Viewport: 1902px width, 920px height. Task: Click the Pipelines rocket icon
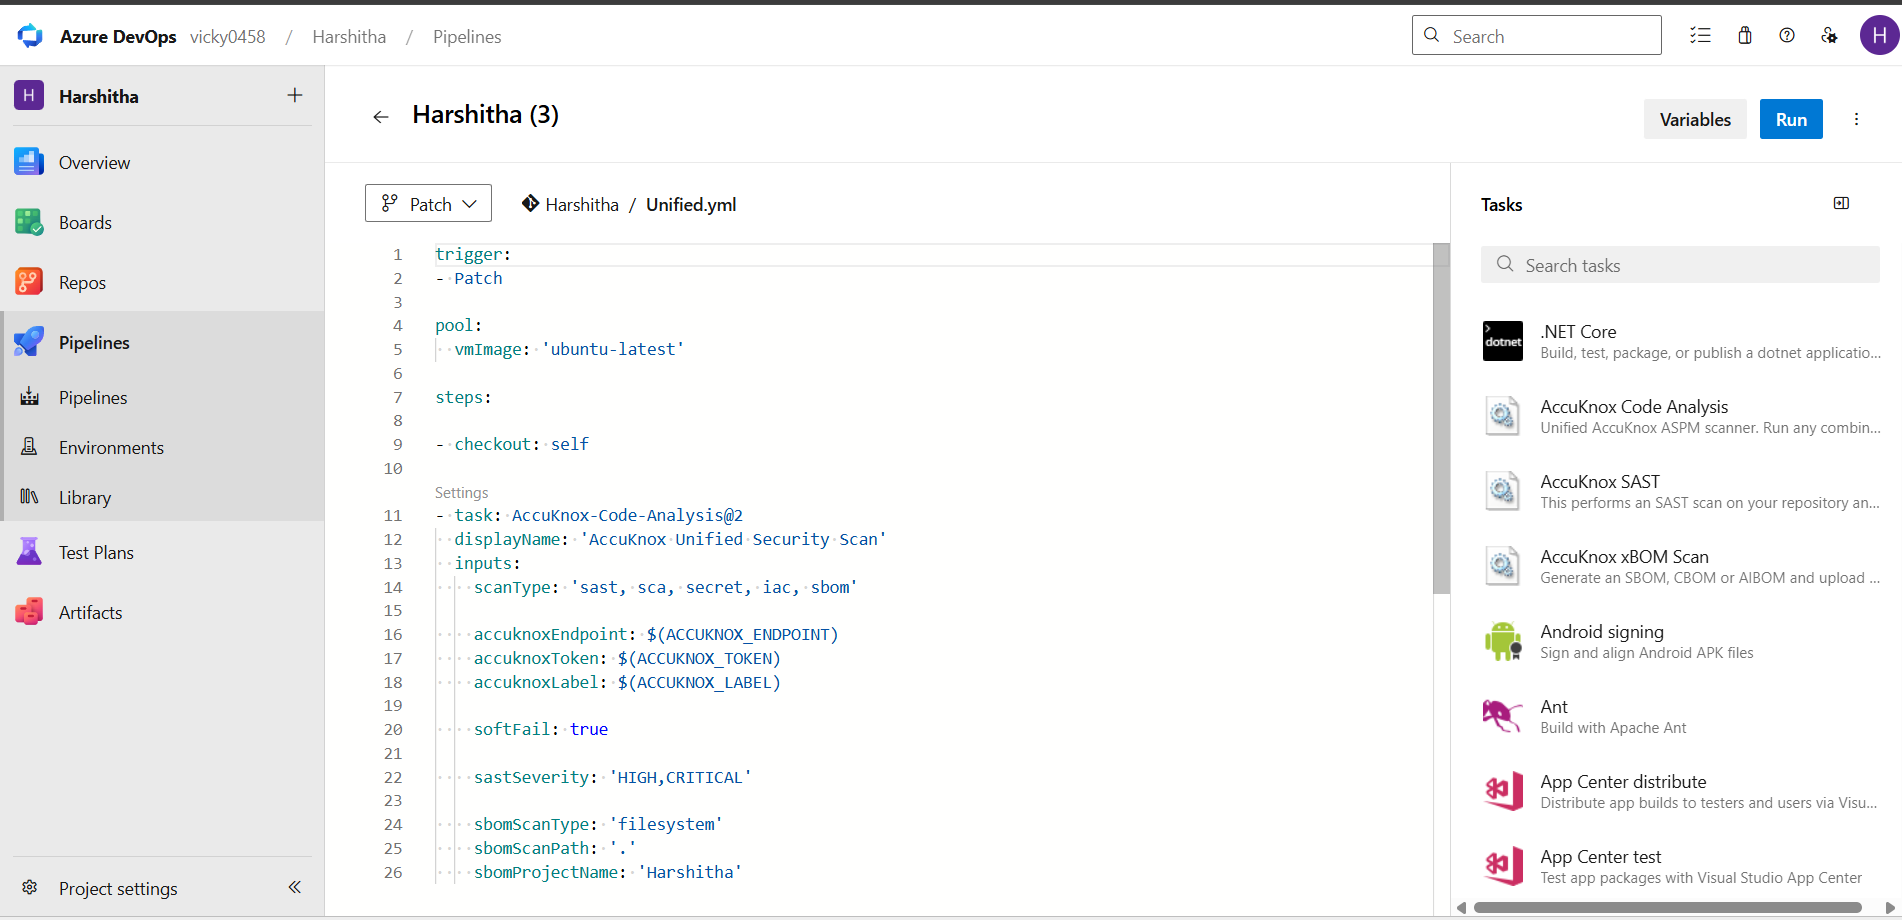pos(29,342)
